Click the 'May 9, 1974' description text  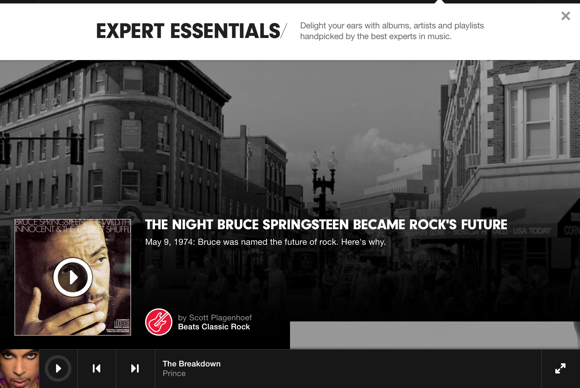(x=265, y=242)
